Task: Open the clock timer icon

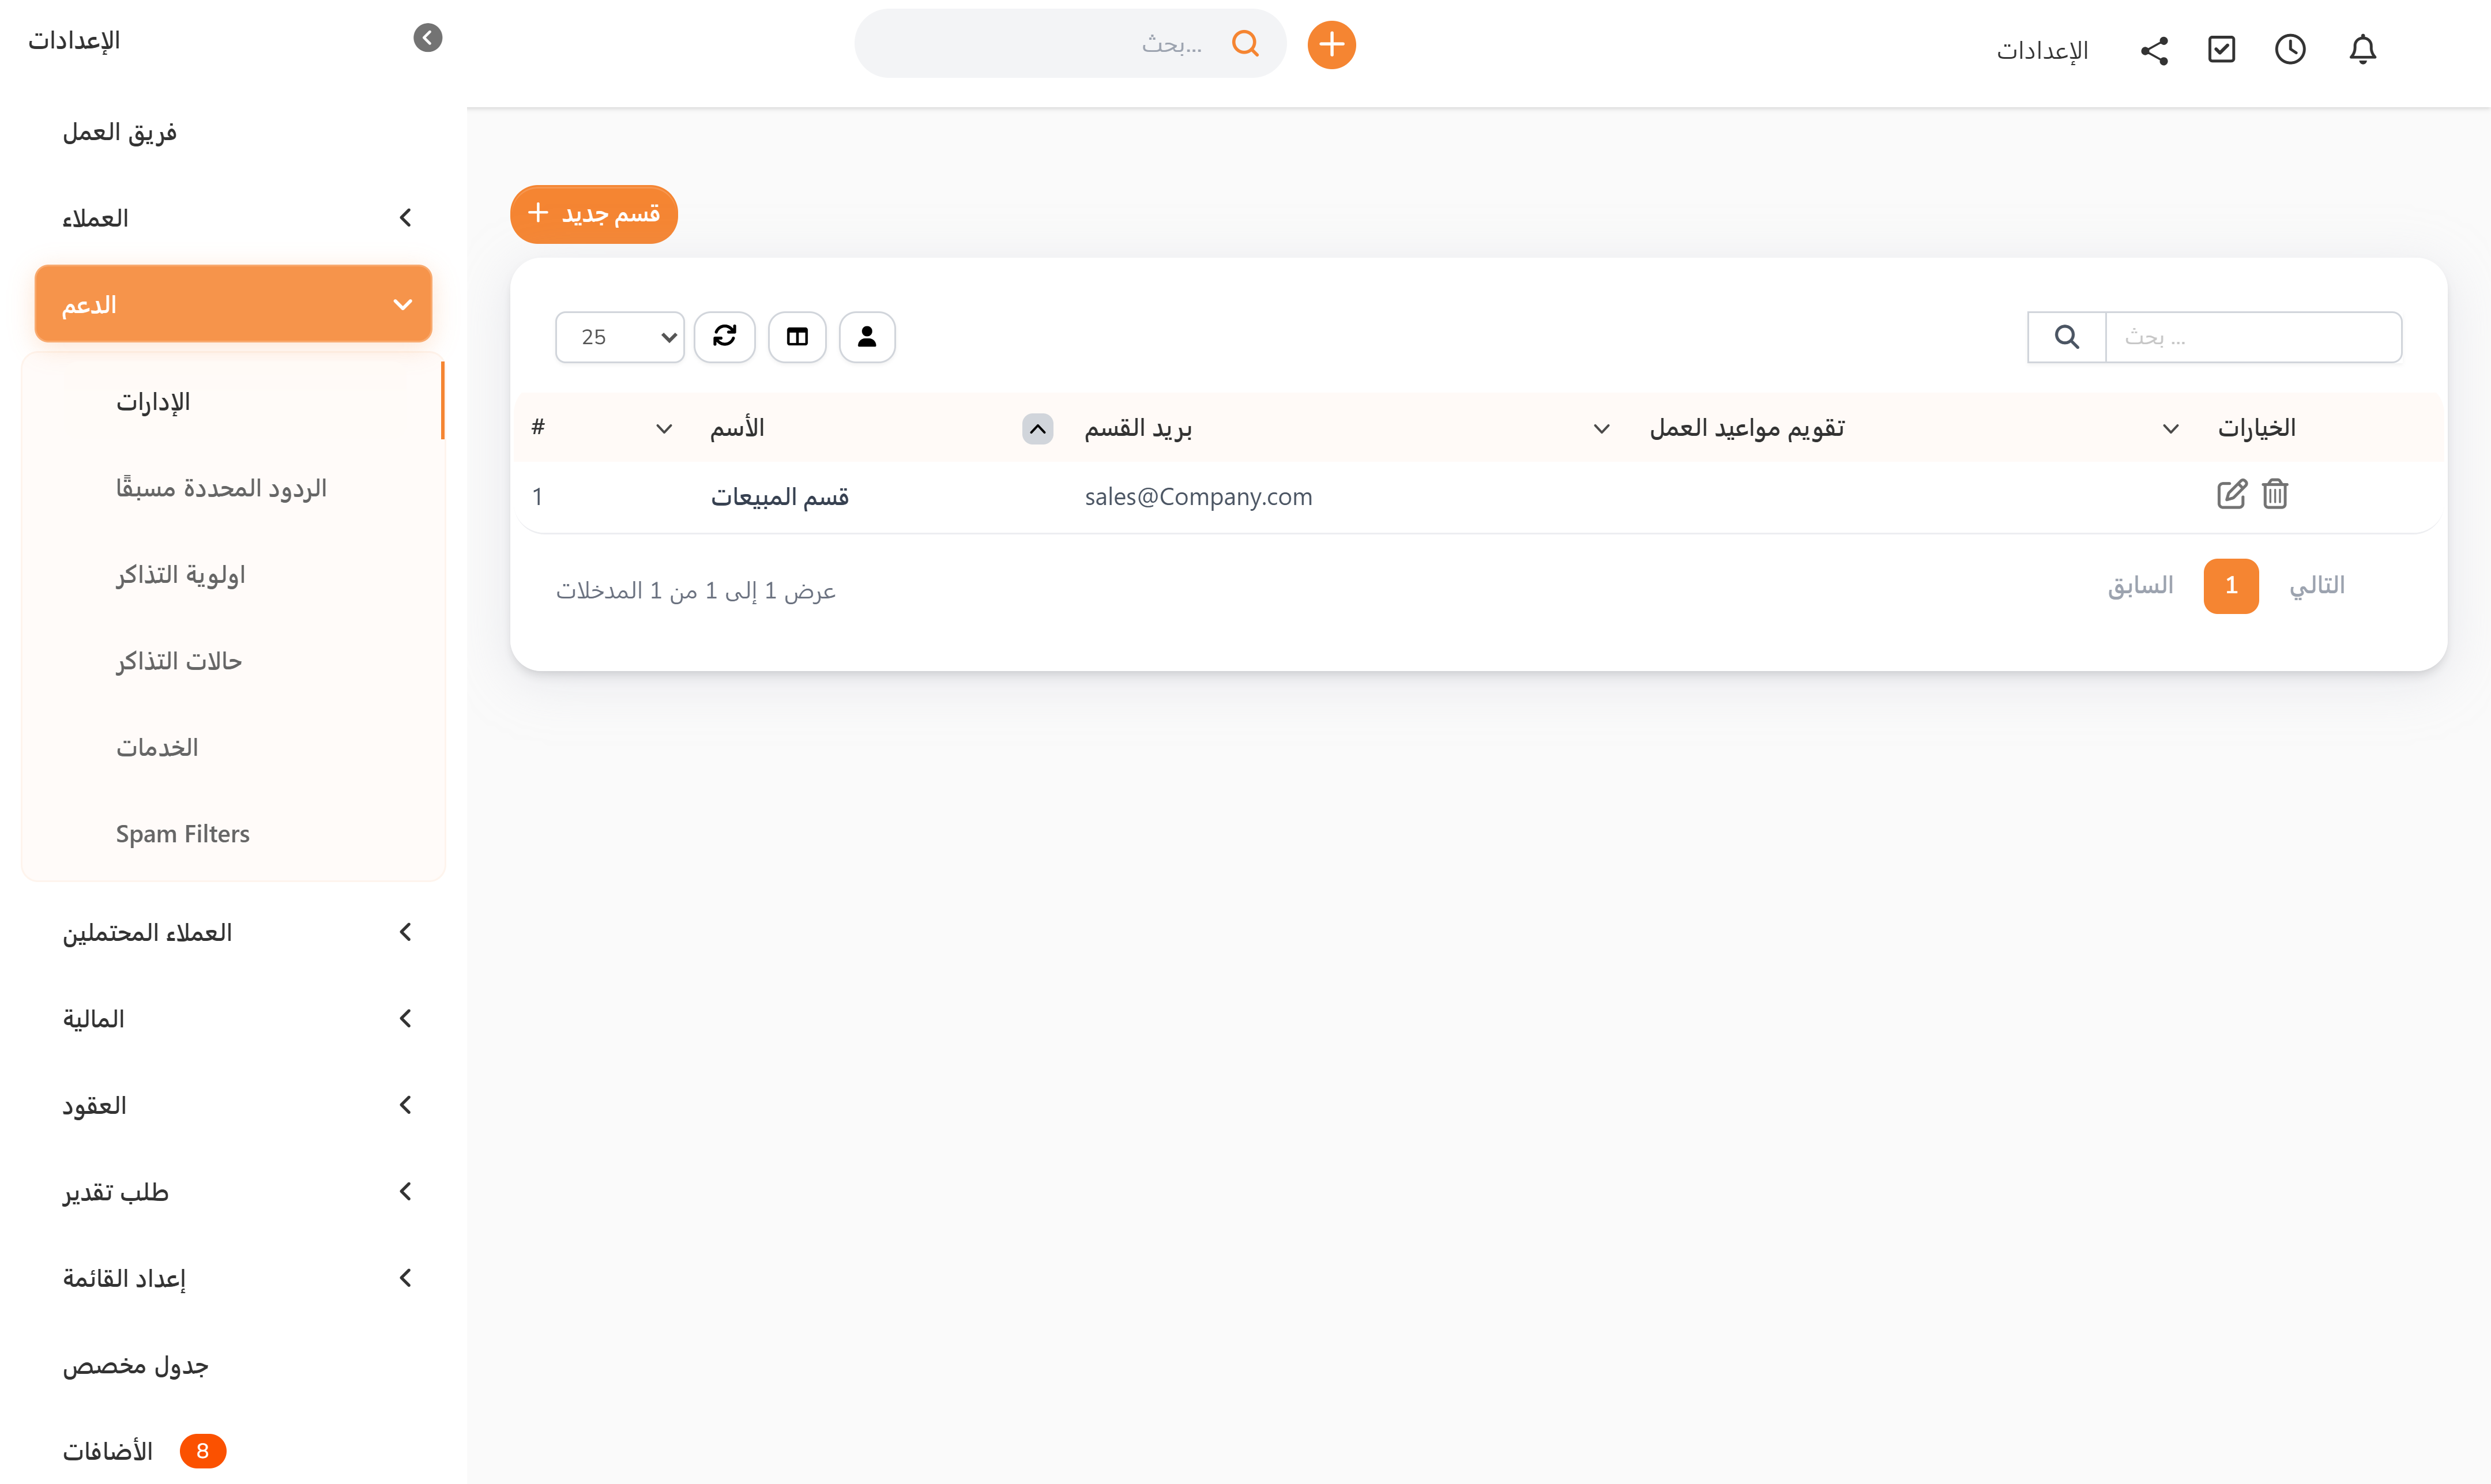Action: [x=2290, y=49]
